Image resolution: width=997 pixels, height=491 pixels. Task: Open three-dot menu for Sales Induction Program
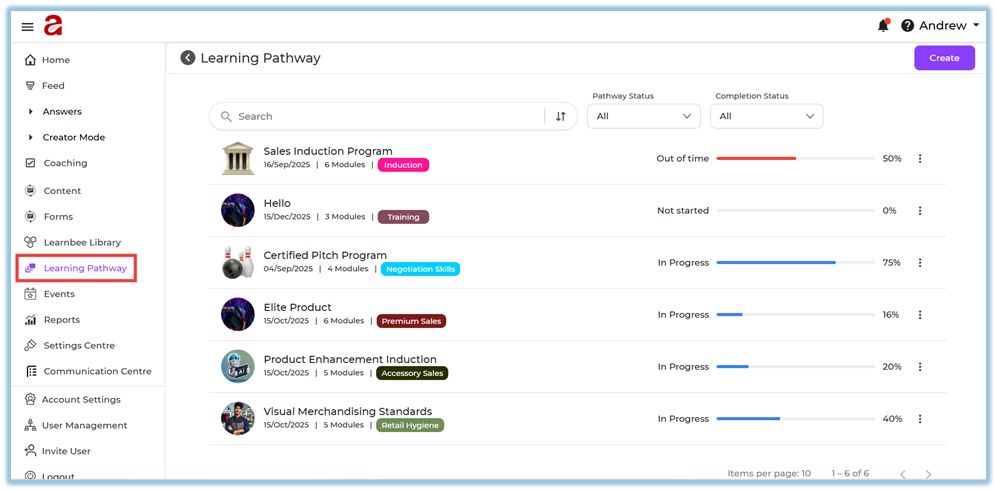point(920,159)
